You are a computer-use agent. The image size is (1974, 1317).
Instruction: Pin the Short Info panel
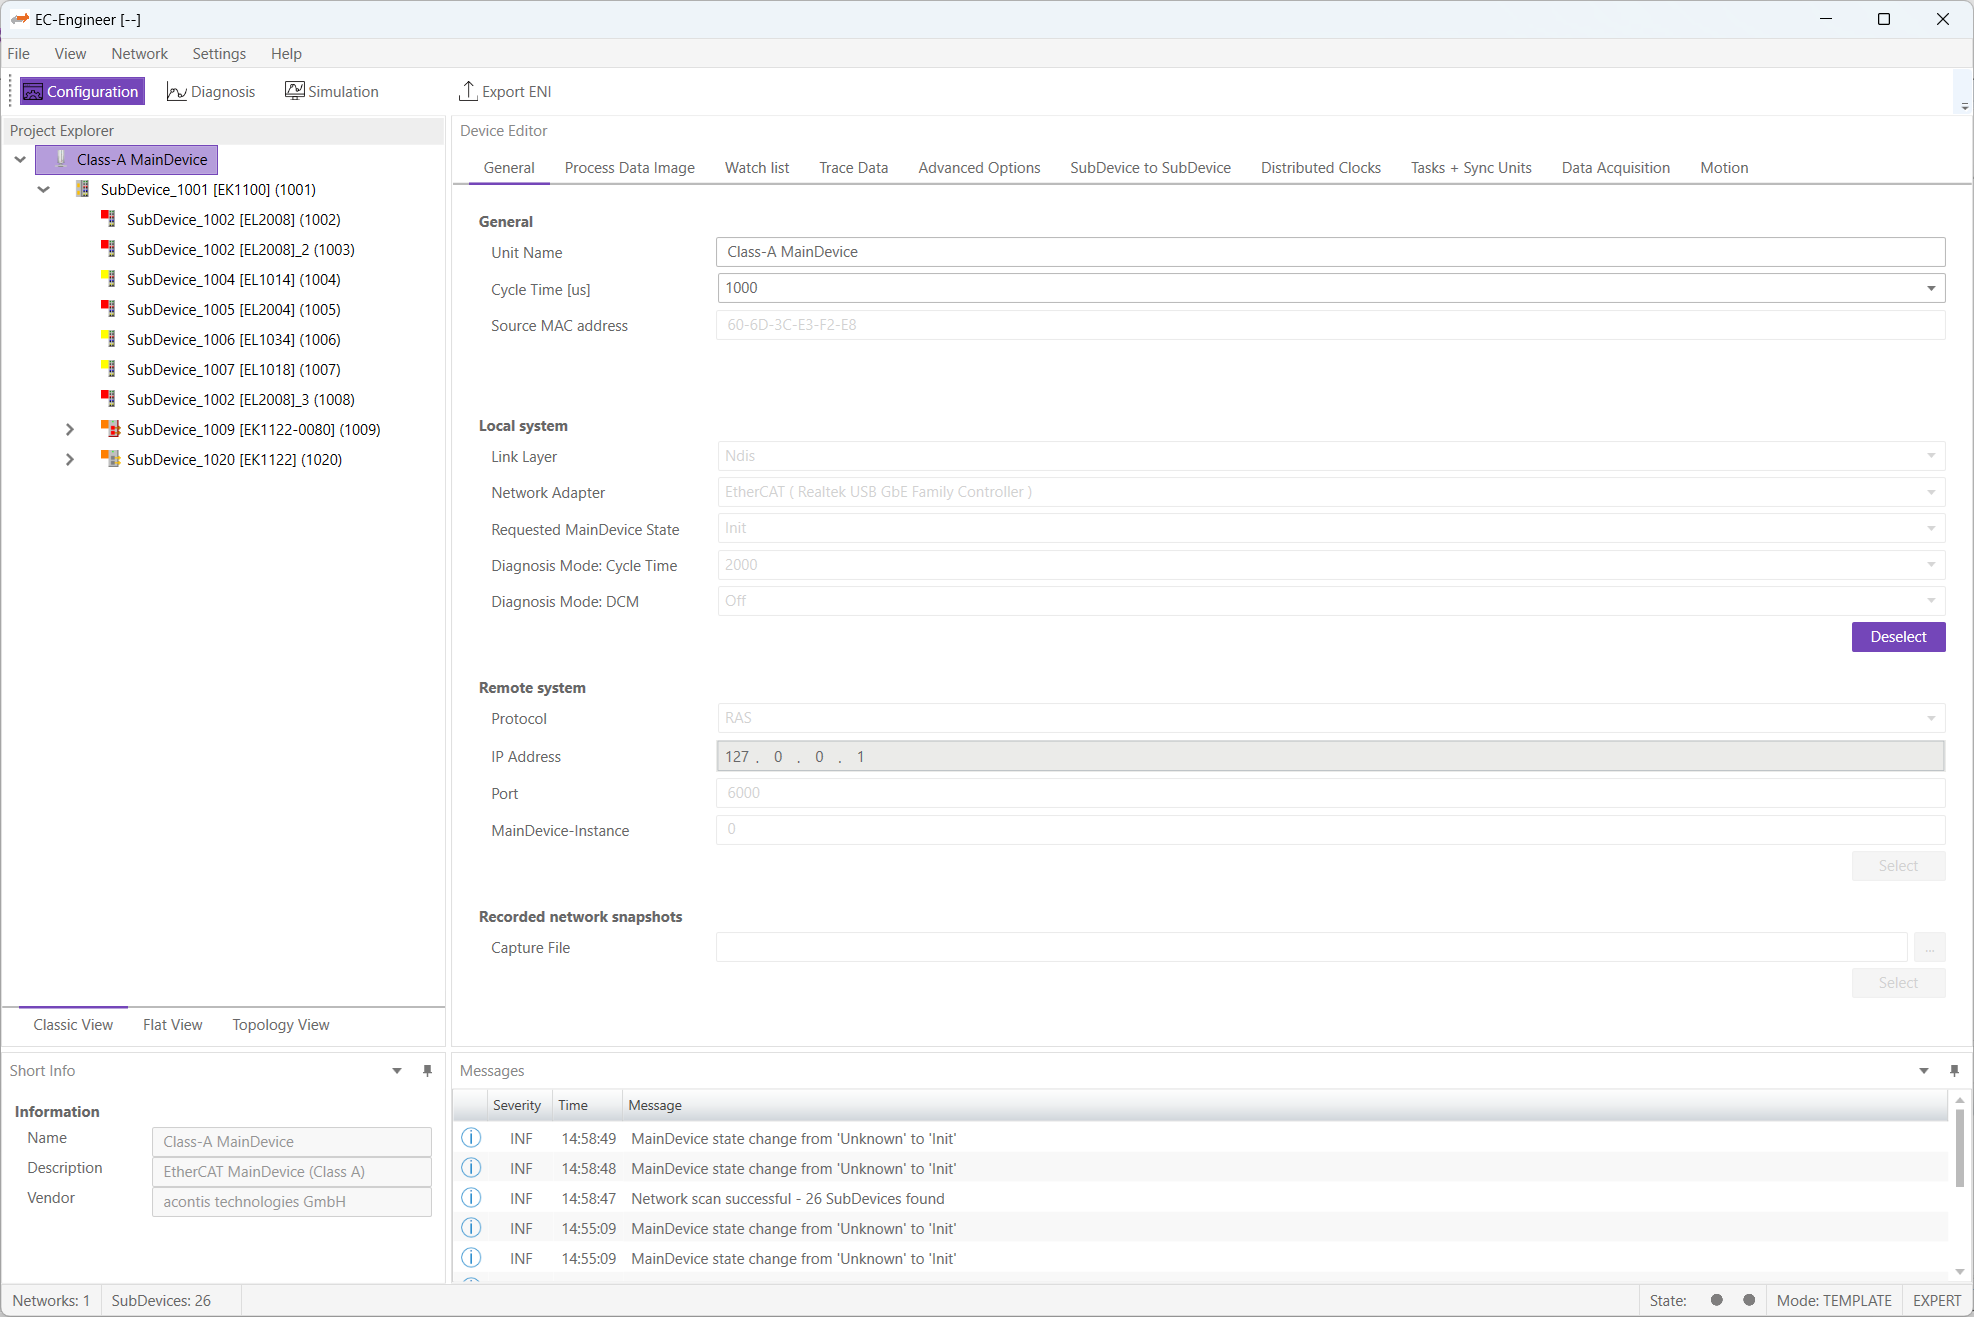tap(428, 1070)
